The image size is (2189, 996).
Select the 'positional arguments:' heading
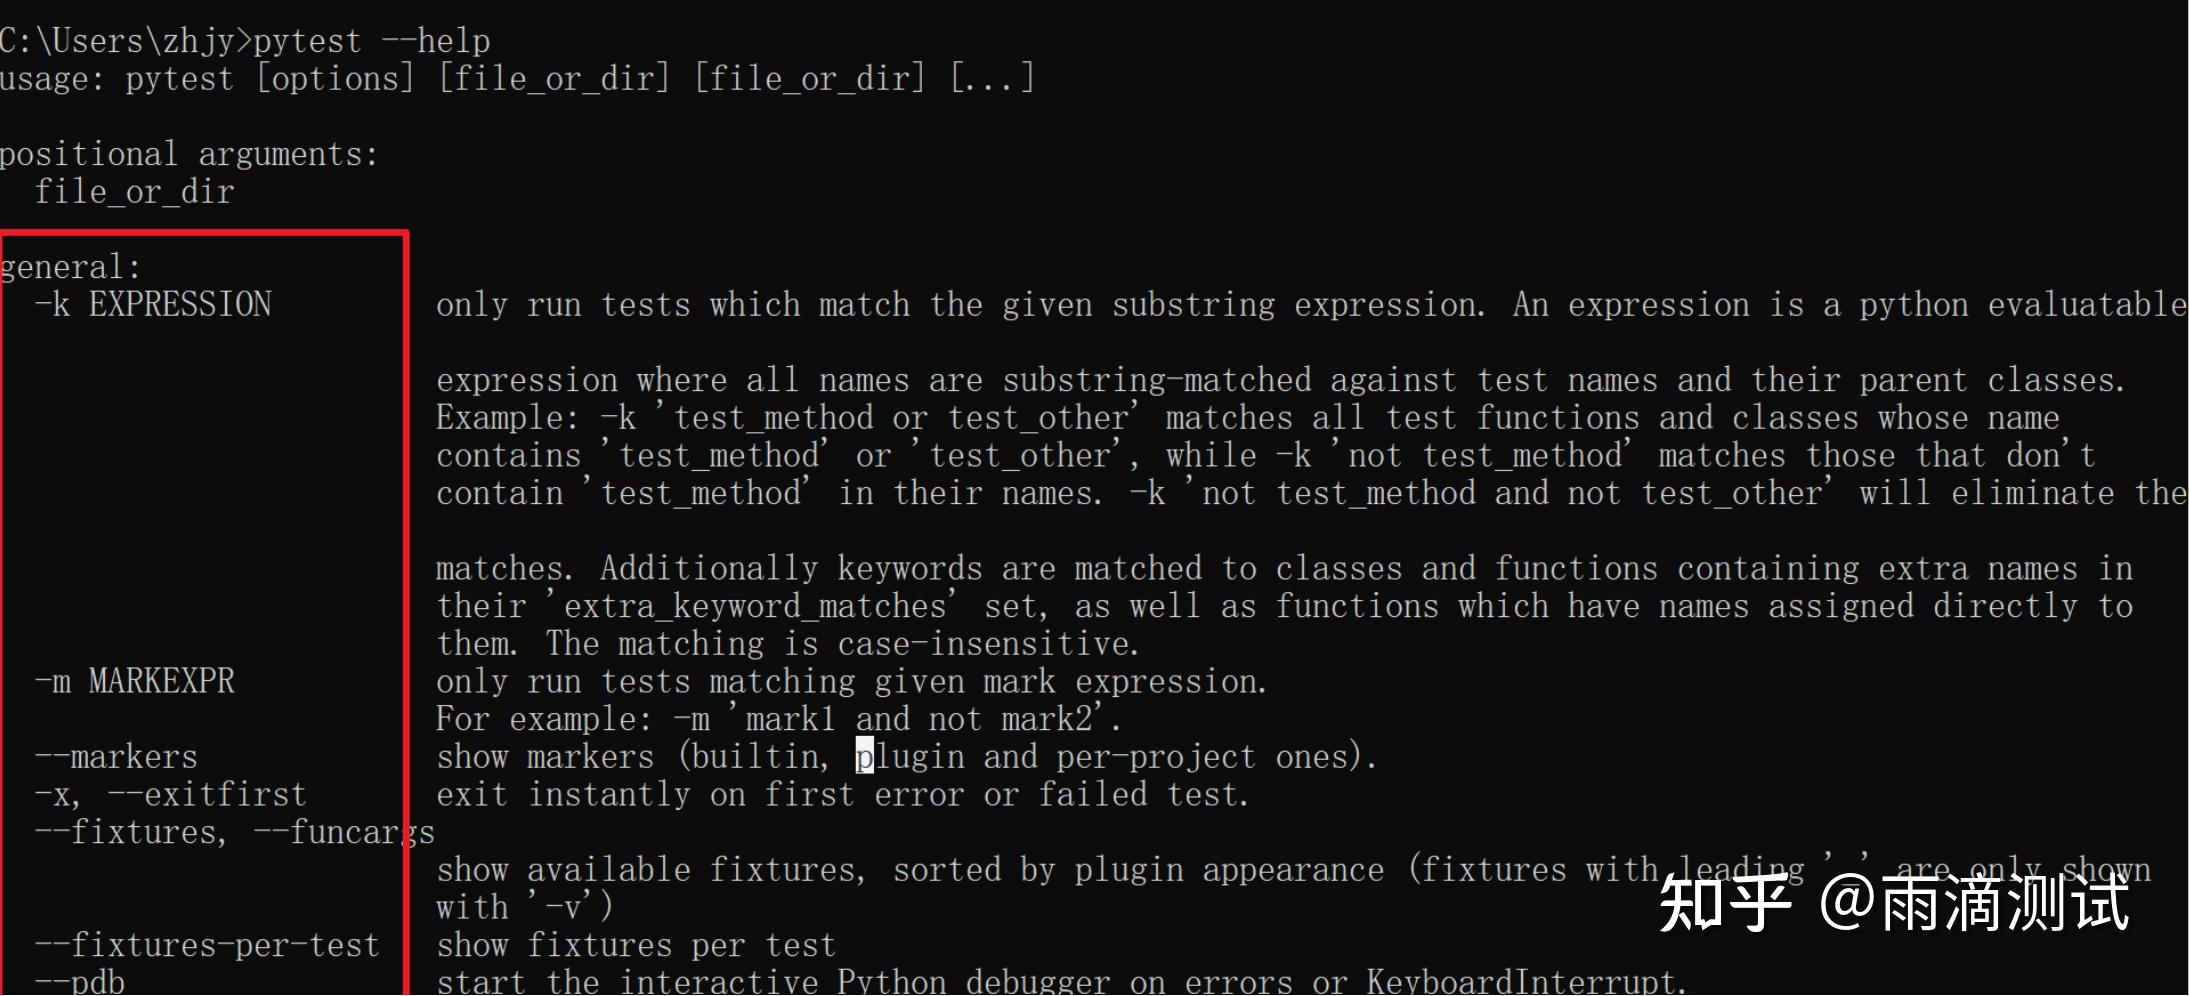coord(189,154)
